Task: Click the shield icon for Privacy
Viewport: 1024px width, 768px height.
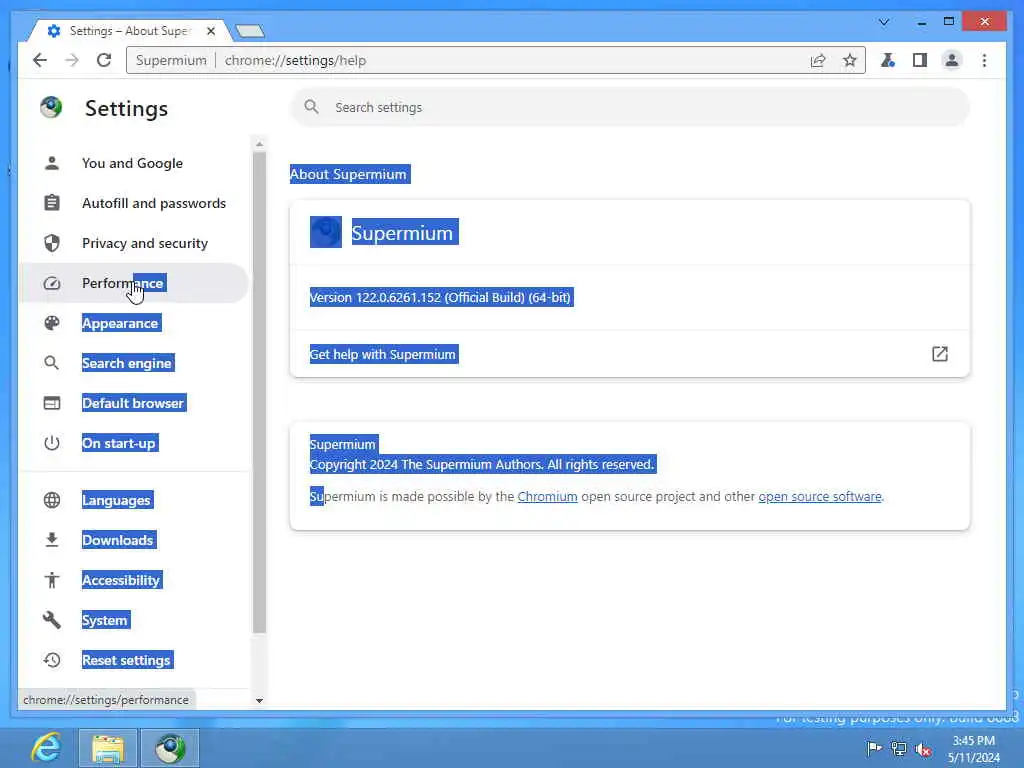Action: click(52, 243)
